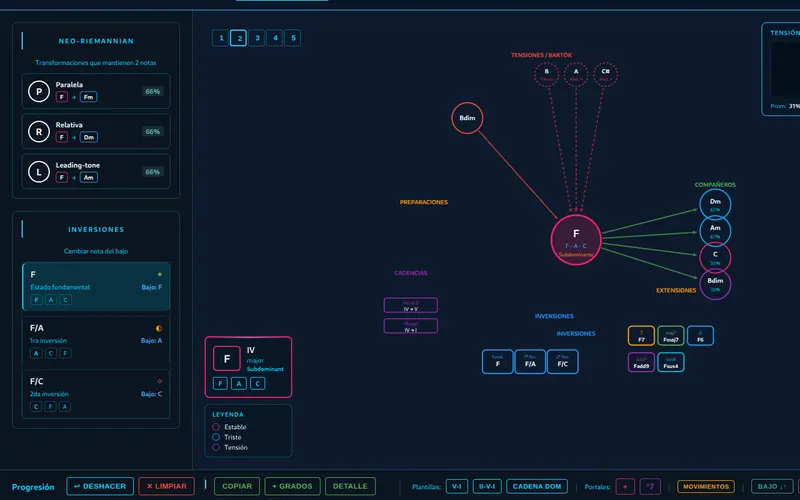Select the dashed C# tension node
Screen dimensions: 800x500
pos(606,74)
